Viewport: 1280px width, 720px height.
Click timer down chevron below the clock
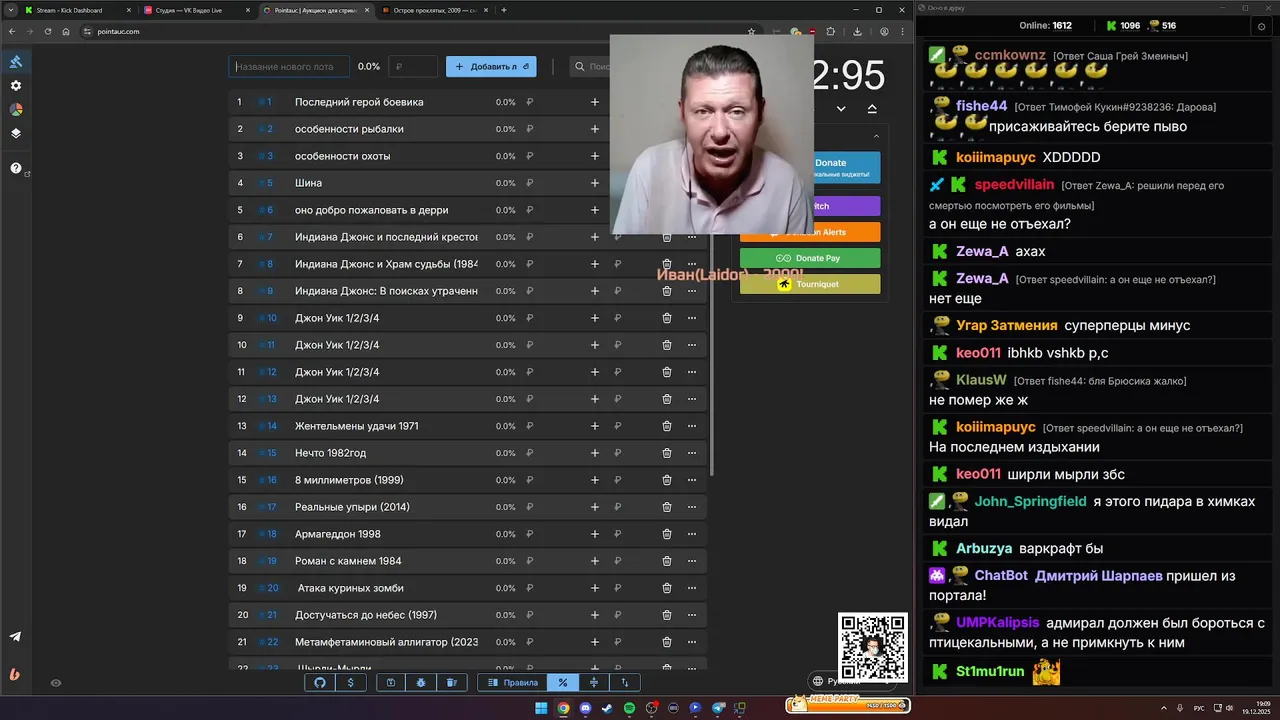coord(841,108)
